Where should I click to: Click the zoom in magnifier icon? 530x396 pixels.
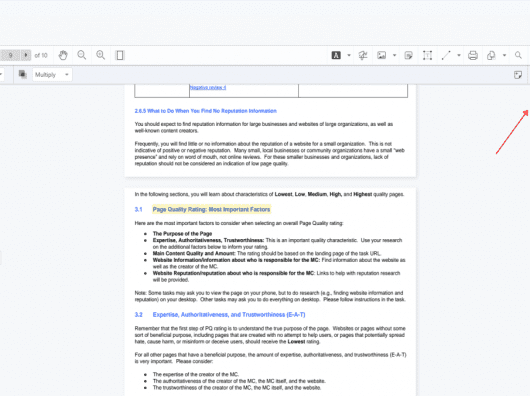click(x=100, y=55)
